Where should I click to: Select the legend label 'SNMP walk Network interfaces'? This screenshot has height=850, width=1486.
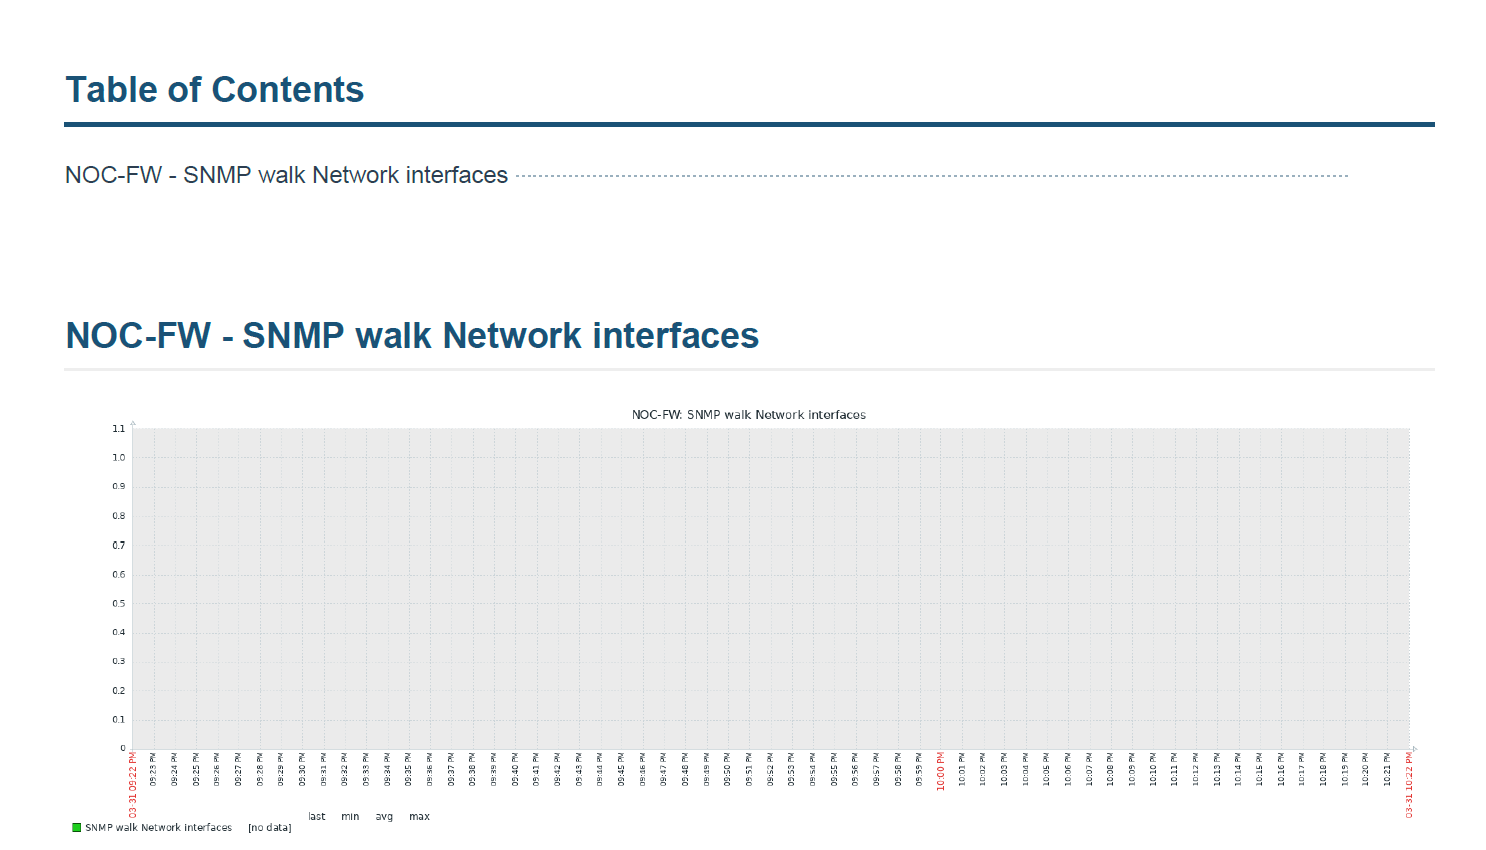pyautogui.click(x=158, y=828)
